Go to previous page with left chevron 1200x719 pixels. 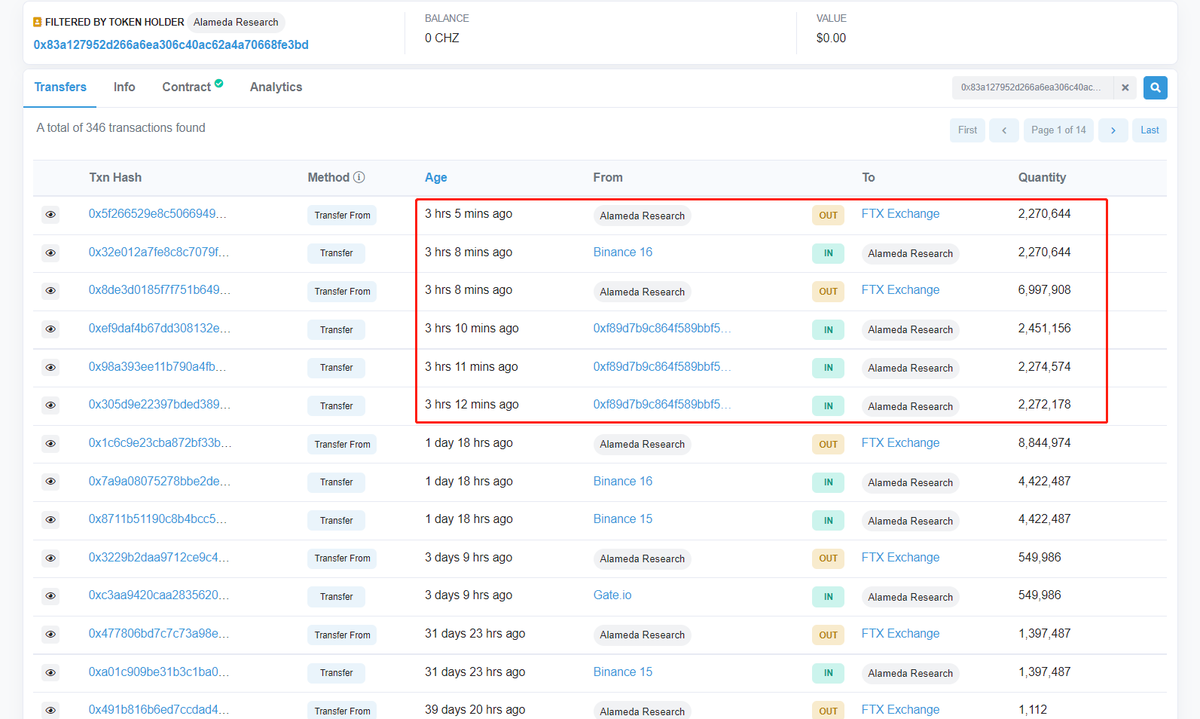pyautogui.click(x=1004, y=130)
